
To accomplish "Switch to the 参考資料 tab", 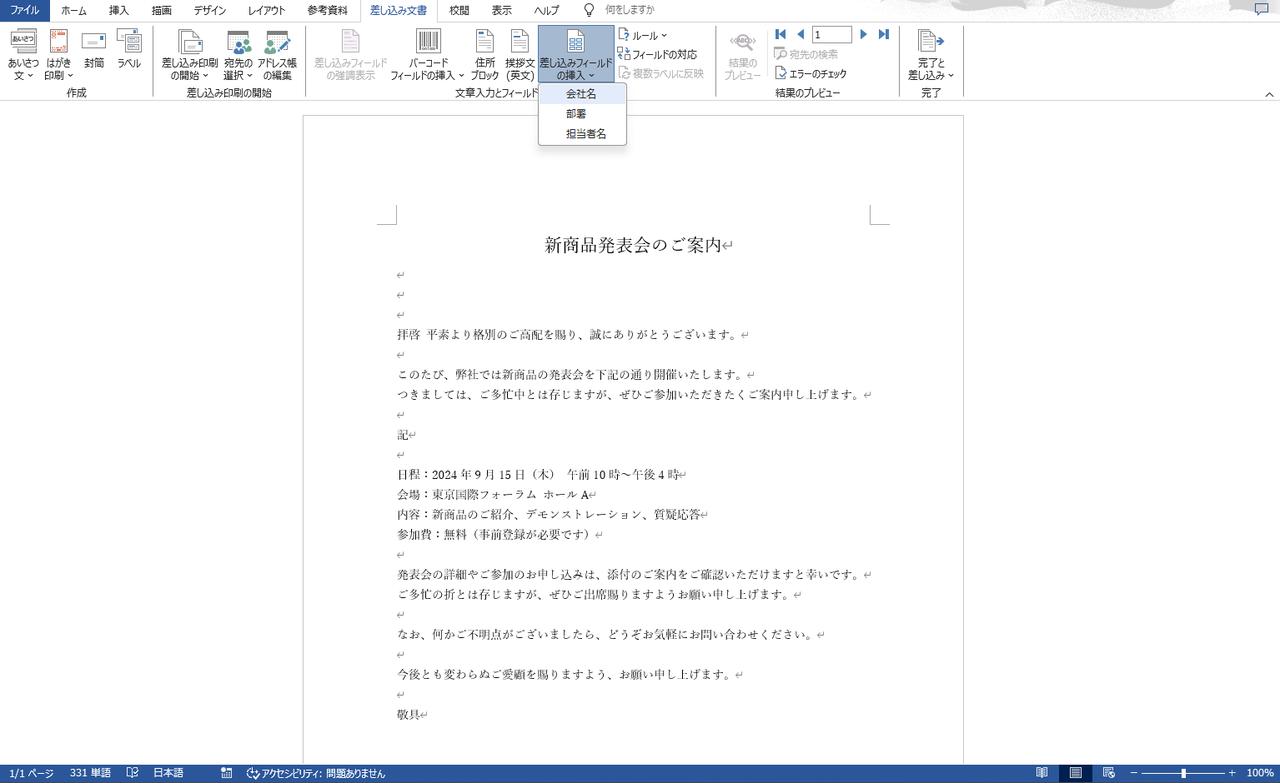I will (327, 10).
